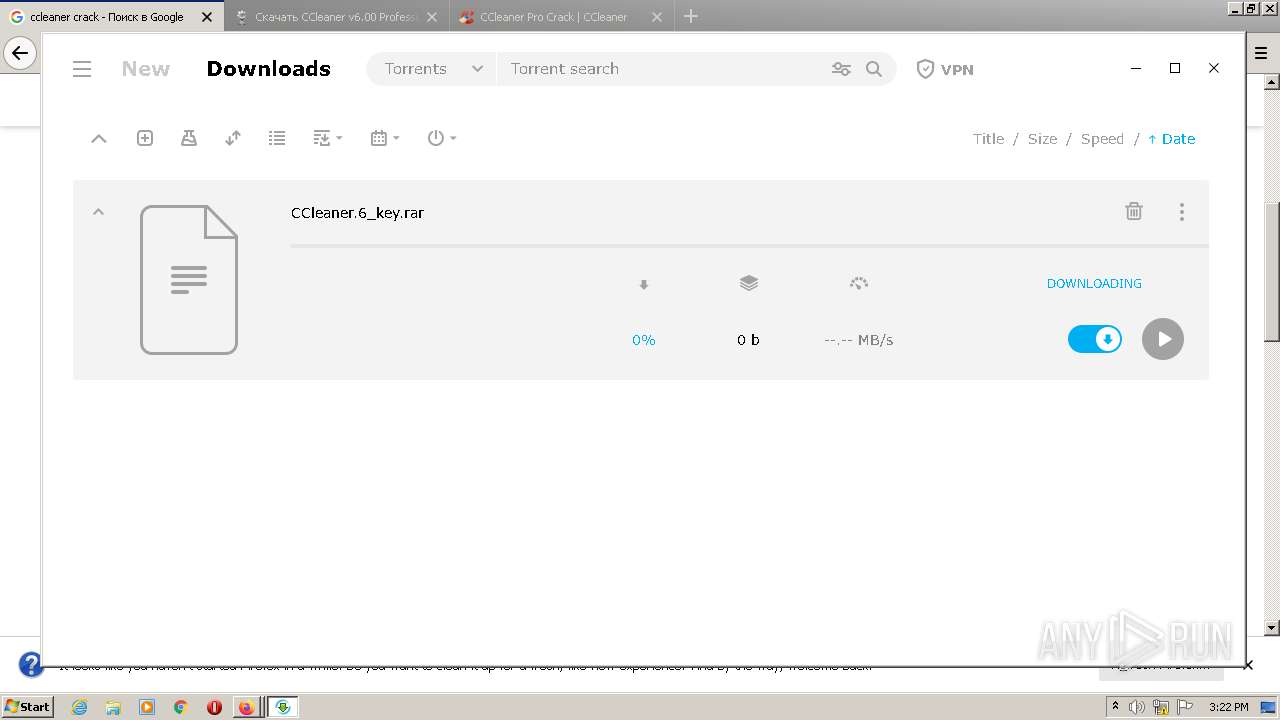
Task: Click the file size layers icon
Action: (x=749, y=283)
